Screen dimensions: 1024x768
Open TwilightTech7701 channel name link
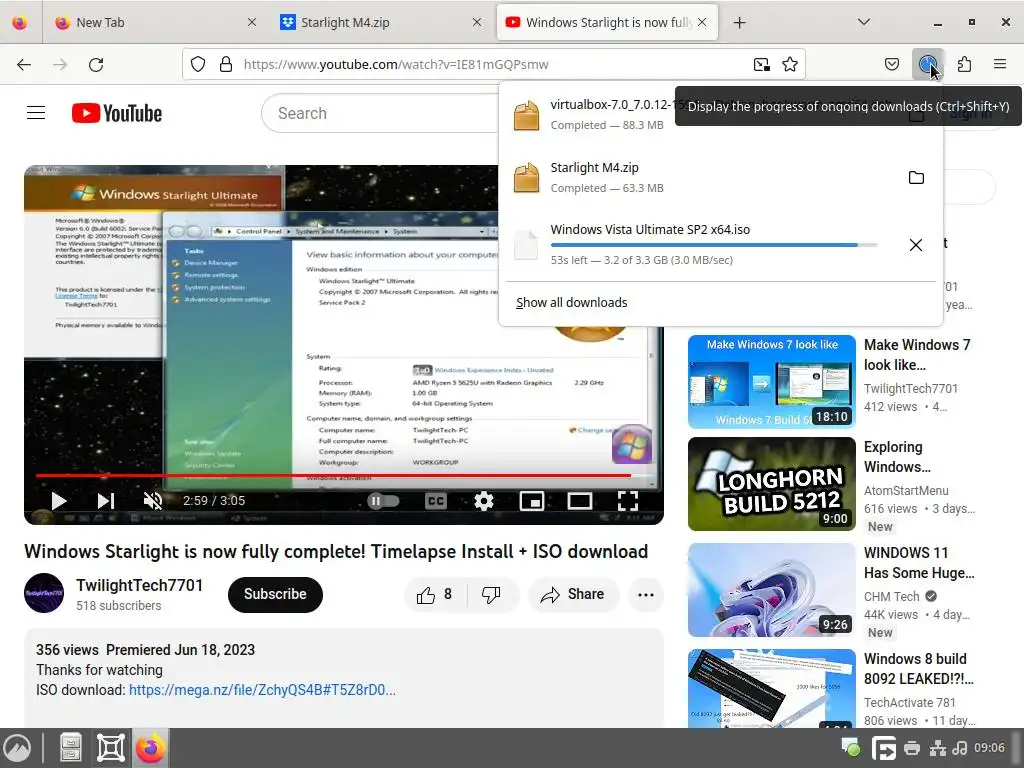point(139,585)
